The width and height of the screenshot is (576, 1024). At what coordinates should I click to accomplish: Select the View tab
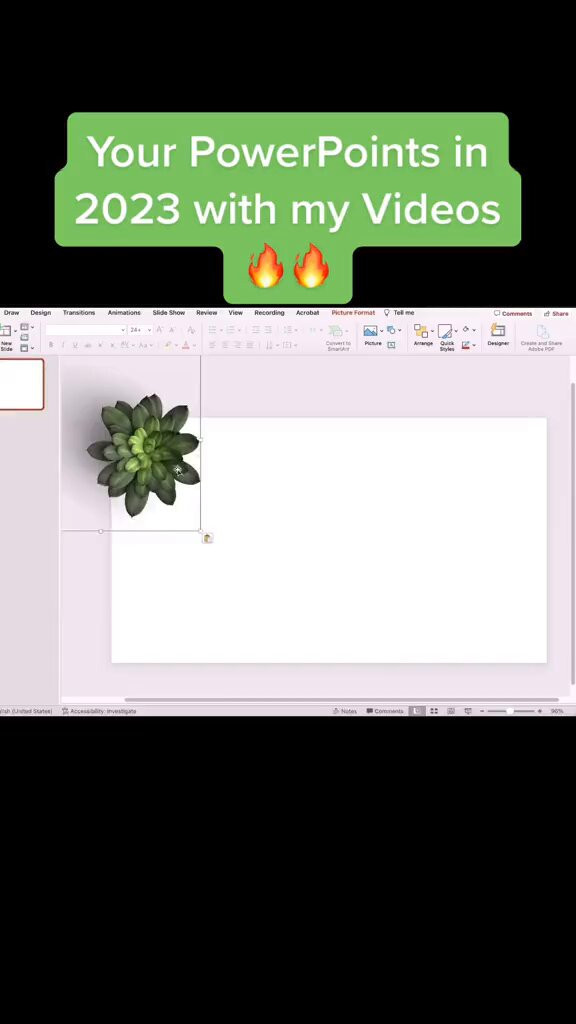[236, 313]
